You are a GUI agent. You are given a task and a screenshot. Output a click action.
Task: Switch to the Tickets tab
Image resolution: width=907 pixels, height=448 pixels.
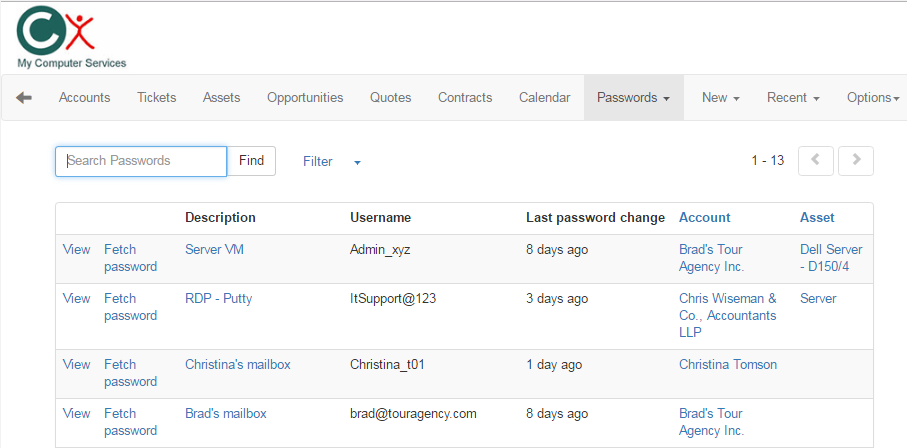(x=156, y=98)
